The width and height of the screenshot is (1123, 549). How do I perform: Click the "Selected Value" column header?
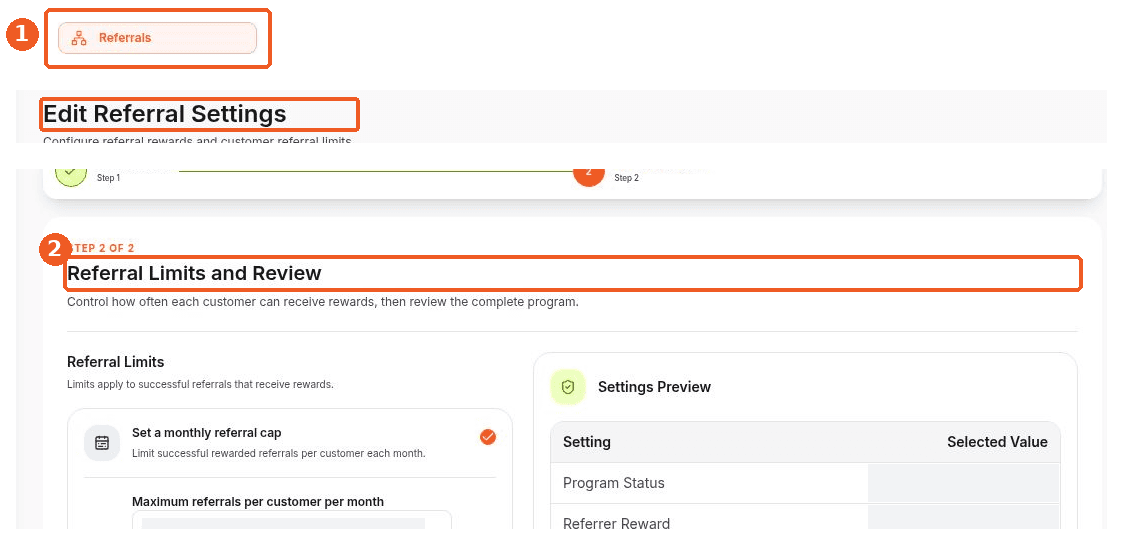click(997, 442)
